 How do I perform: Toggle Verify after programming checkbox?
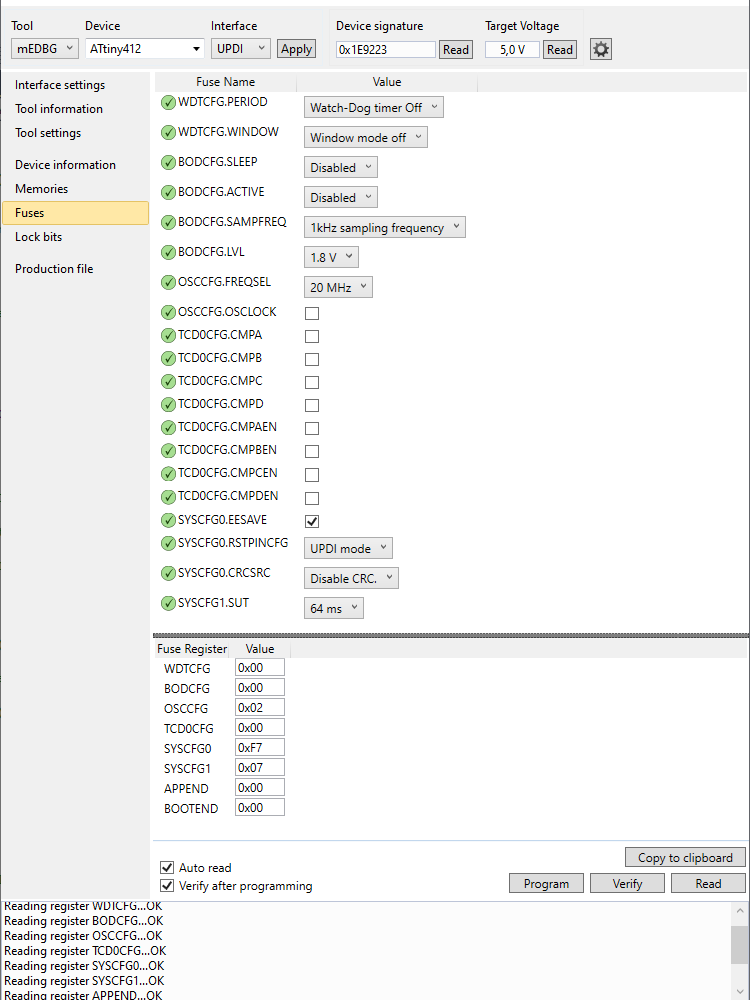pyautogui.click(x=167, y=886)
